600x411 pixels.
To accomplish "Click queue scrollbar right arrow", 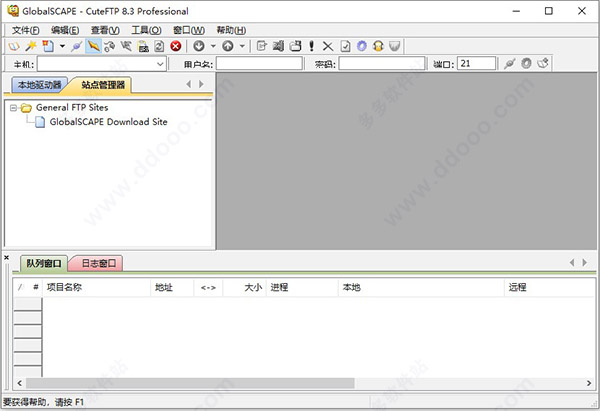I will click(589, 383).
